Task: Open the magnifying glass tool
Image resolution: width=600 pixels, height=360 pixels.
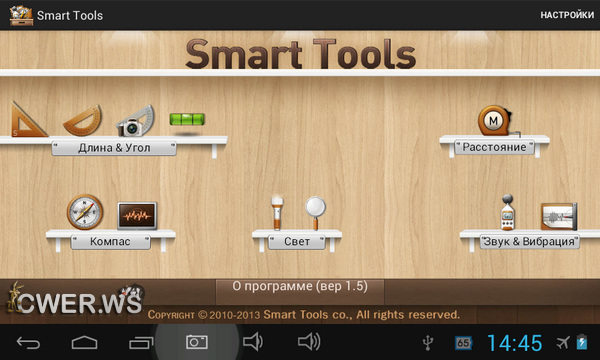Action: coord(316,213)
